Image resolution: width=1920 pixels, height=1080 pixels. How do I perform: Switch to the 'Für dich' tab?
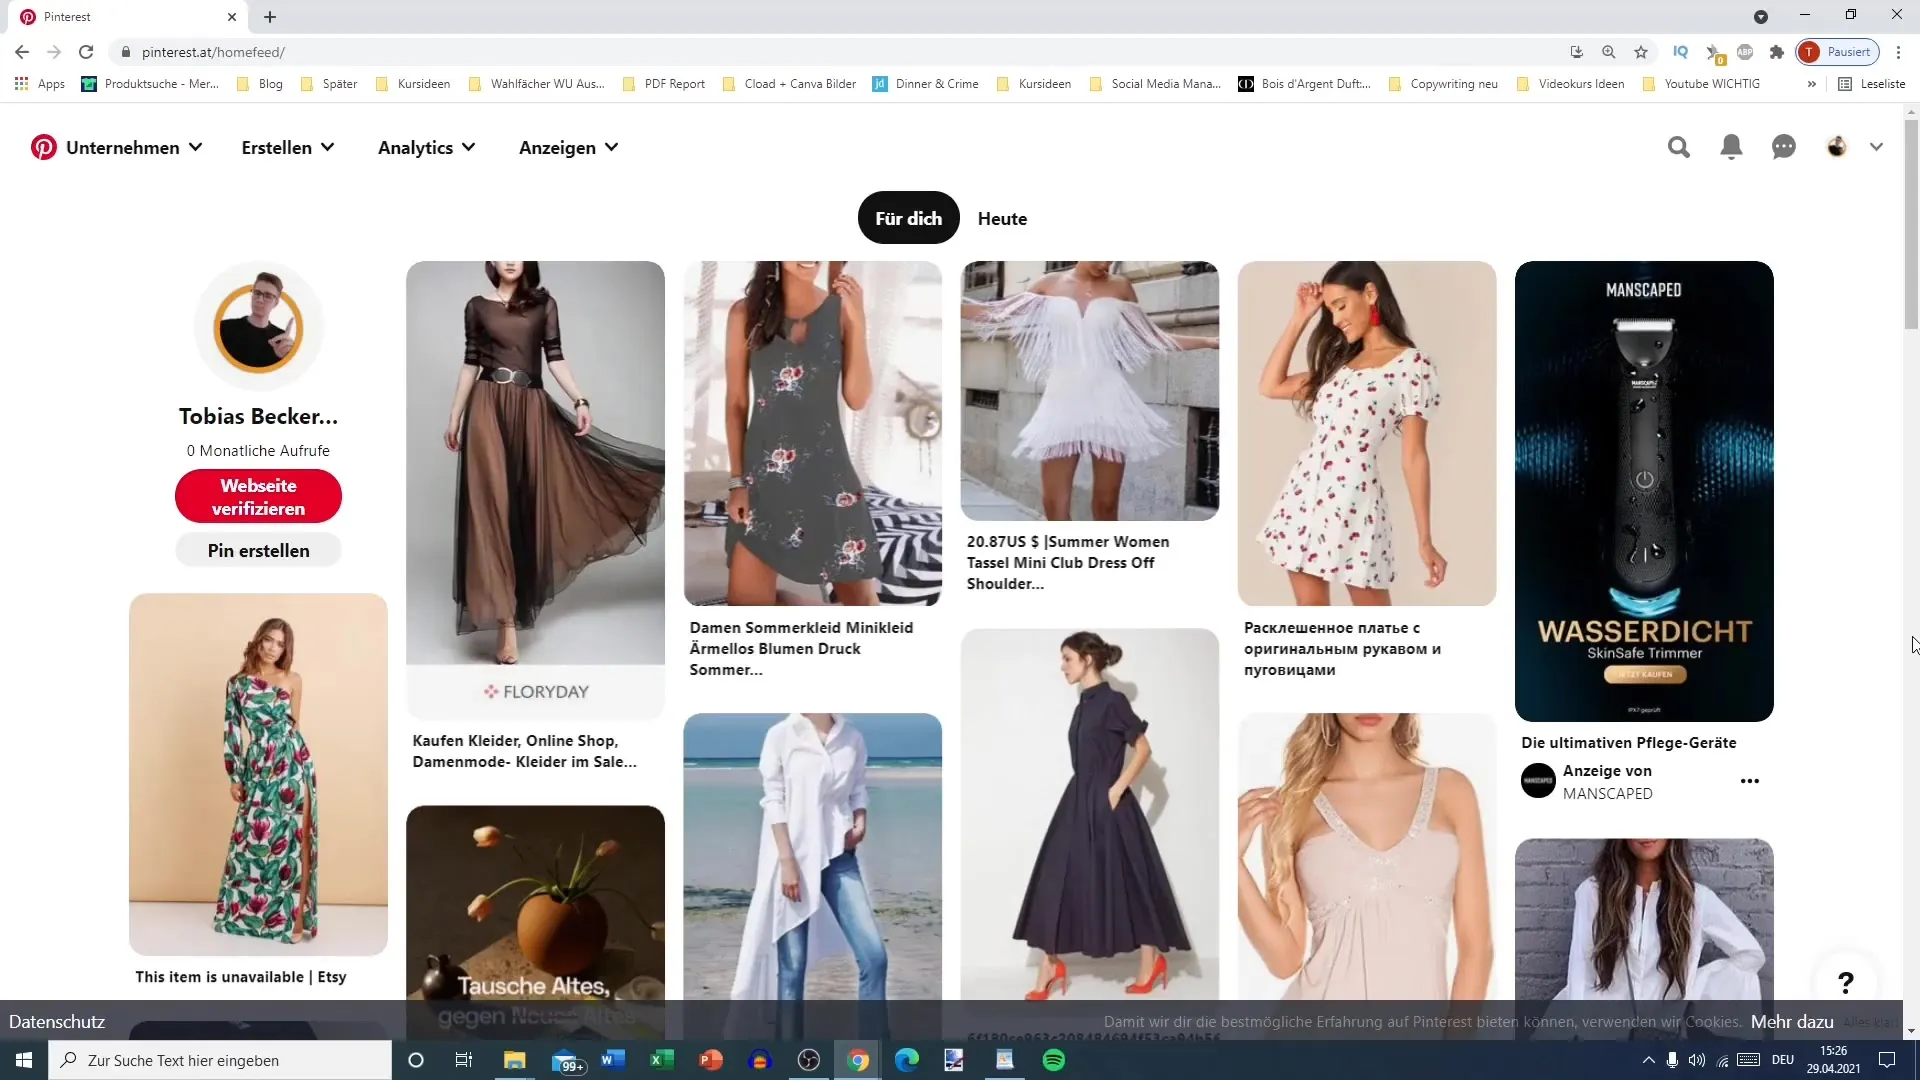click(x=909, y=218)
